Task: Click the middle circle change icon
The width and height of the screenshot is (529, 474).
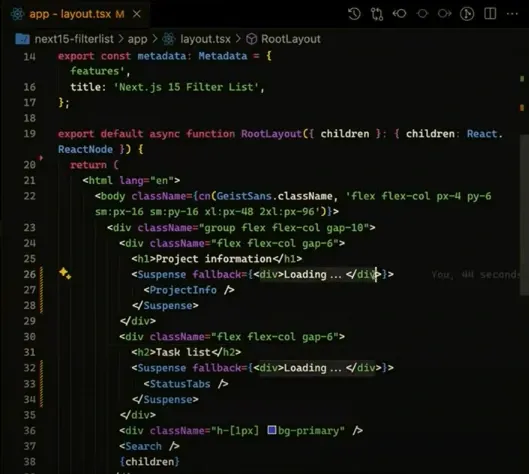Action: 422,14
